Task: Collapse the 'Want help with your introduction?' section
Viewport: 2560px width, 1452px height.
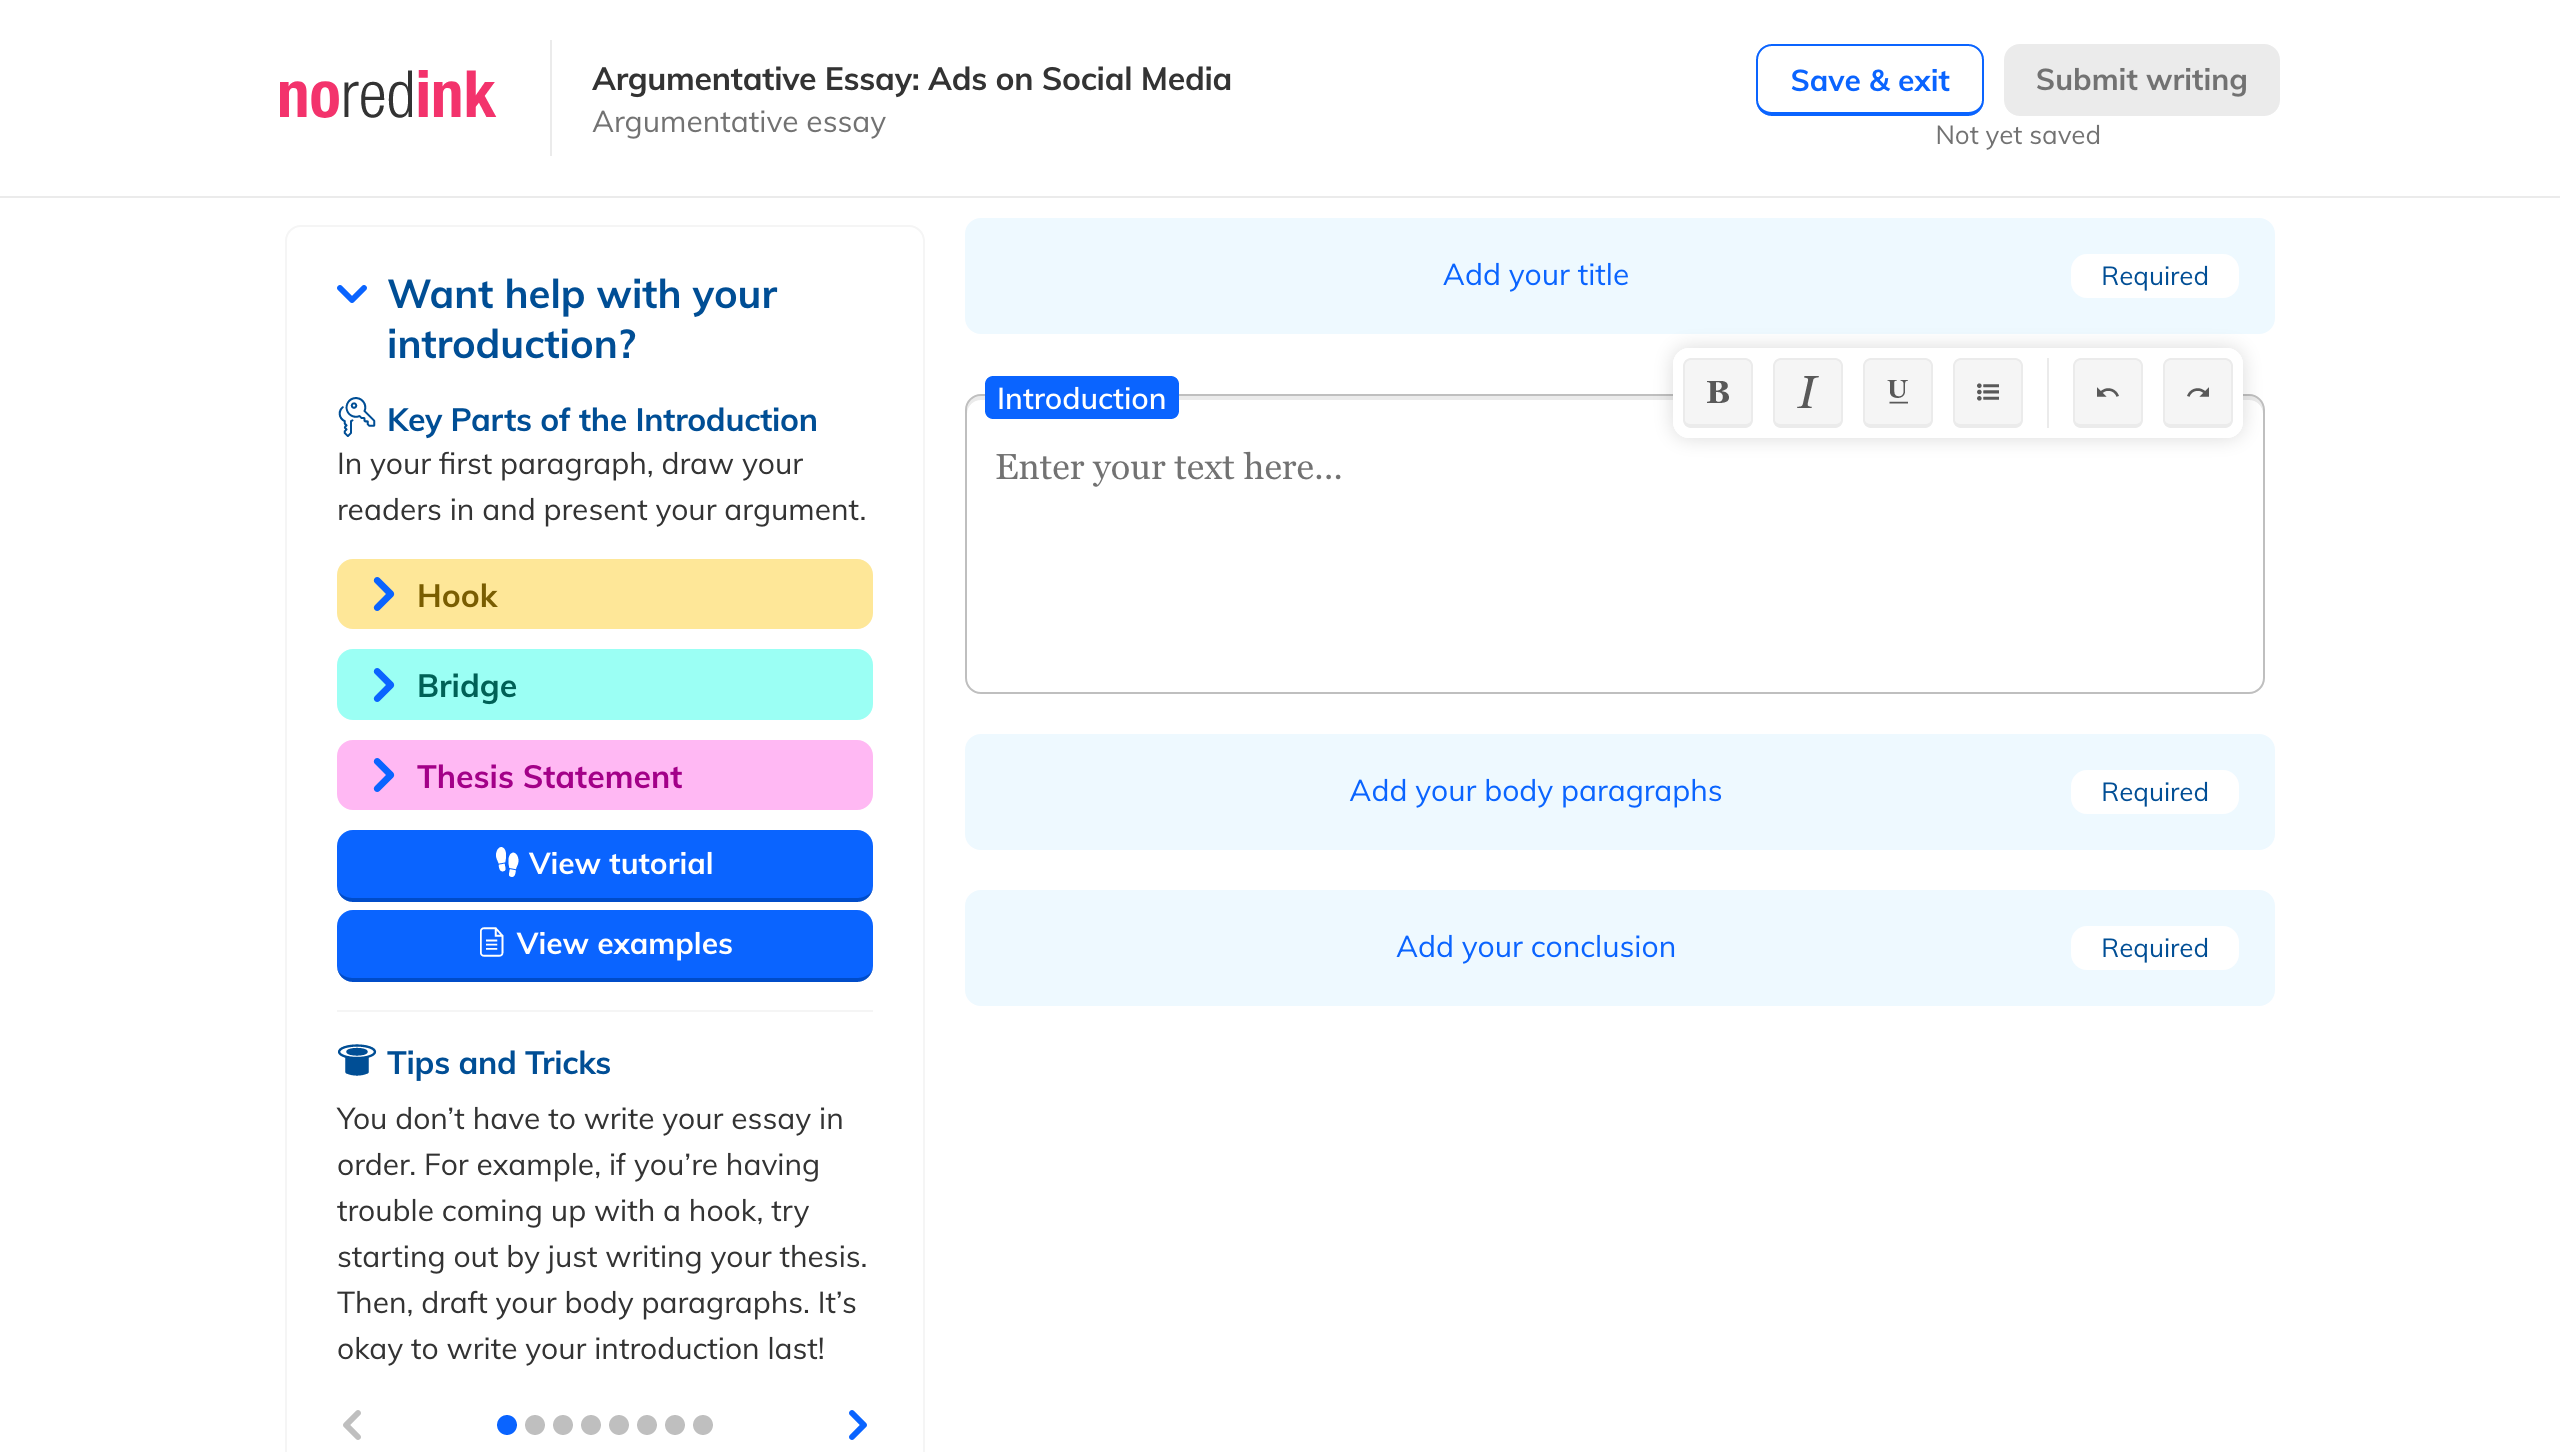Action: tap(352, 294)
